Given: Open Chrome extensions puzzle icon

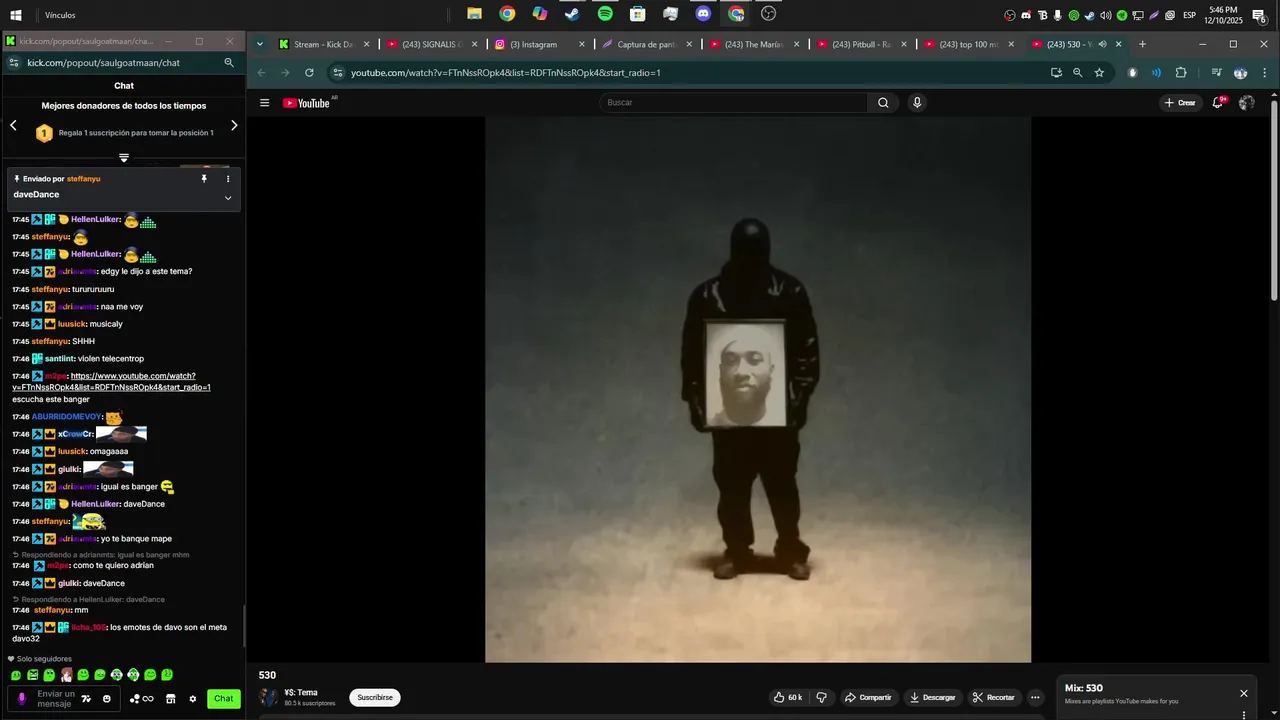Looking at the screenshot, I should (x=1181, y=73).
